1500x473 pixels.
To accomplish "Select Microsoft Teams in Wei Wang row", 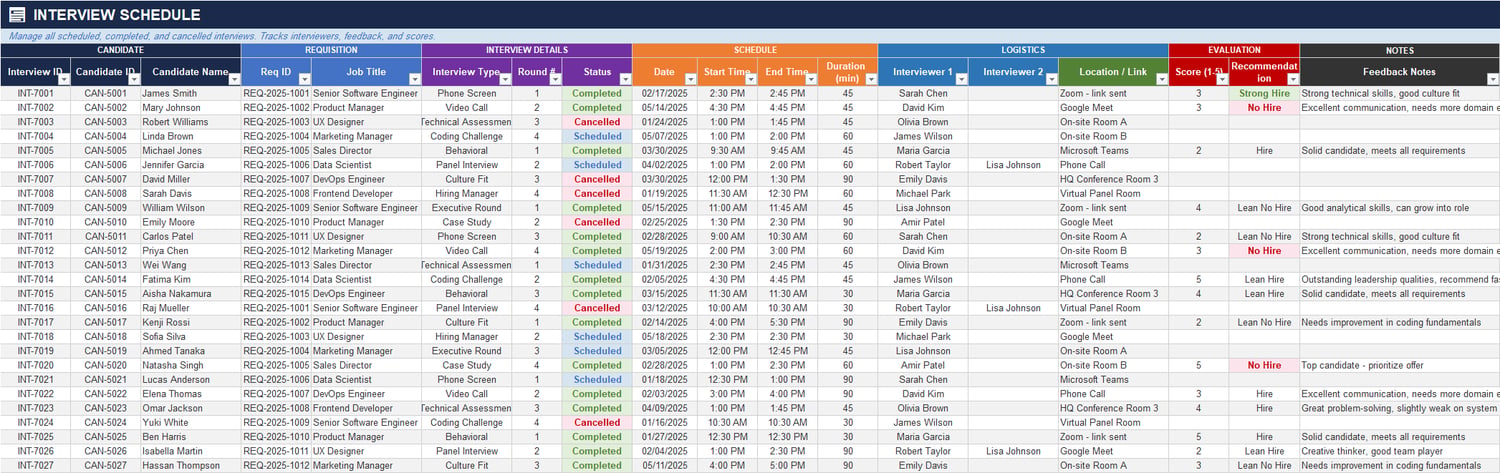I will (1113, 265).
